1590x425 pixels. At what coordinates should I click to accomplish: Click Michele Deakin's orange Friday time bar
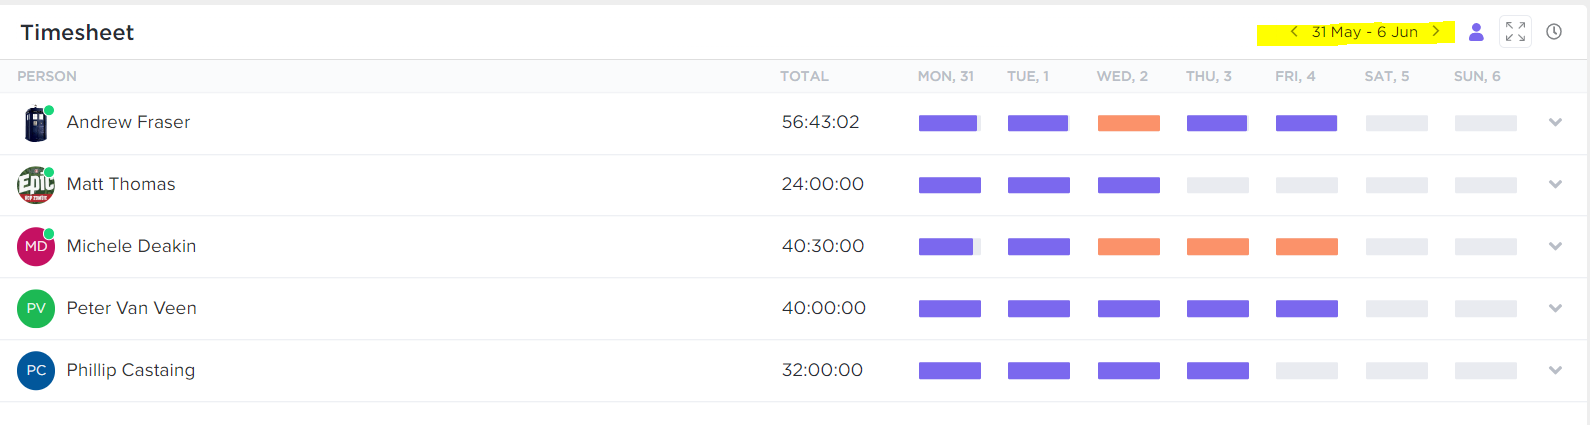(1306, 247)
